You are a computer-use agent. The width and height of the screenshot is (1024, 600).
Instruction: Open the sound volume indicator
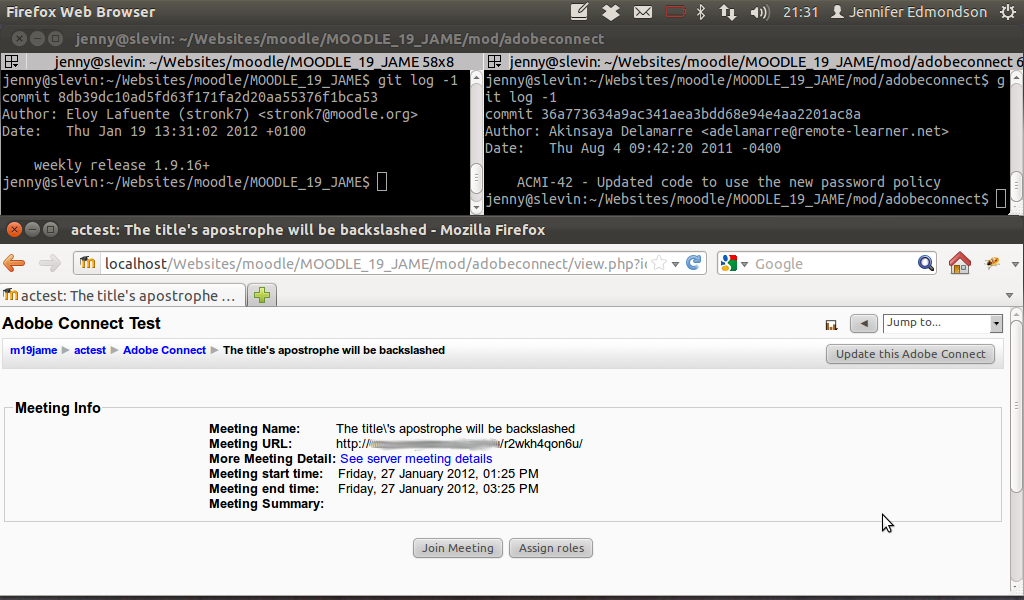[760, 12]
